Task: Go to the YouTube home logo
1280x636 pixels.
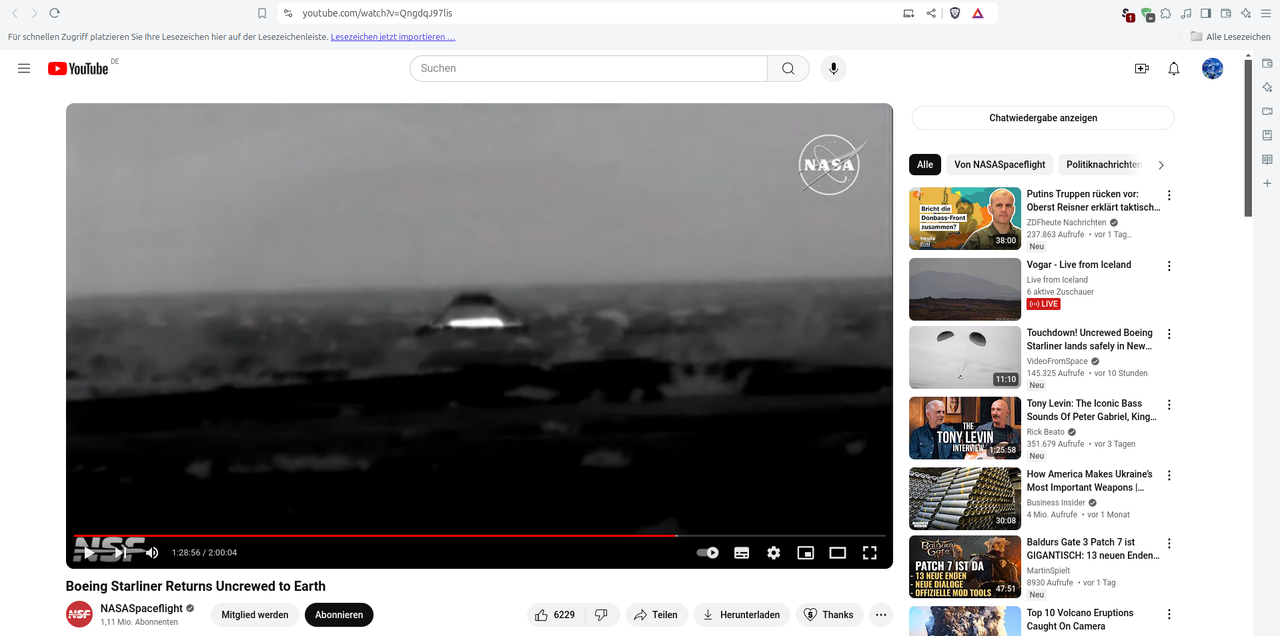Action: (x=78, y=68)
